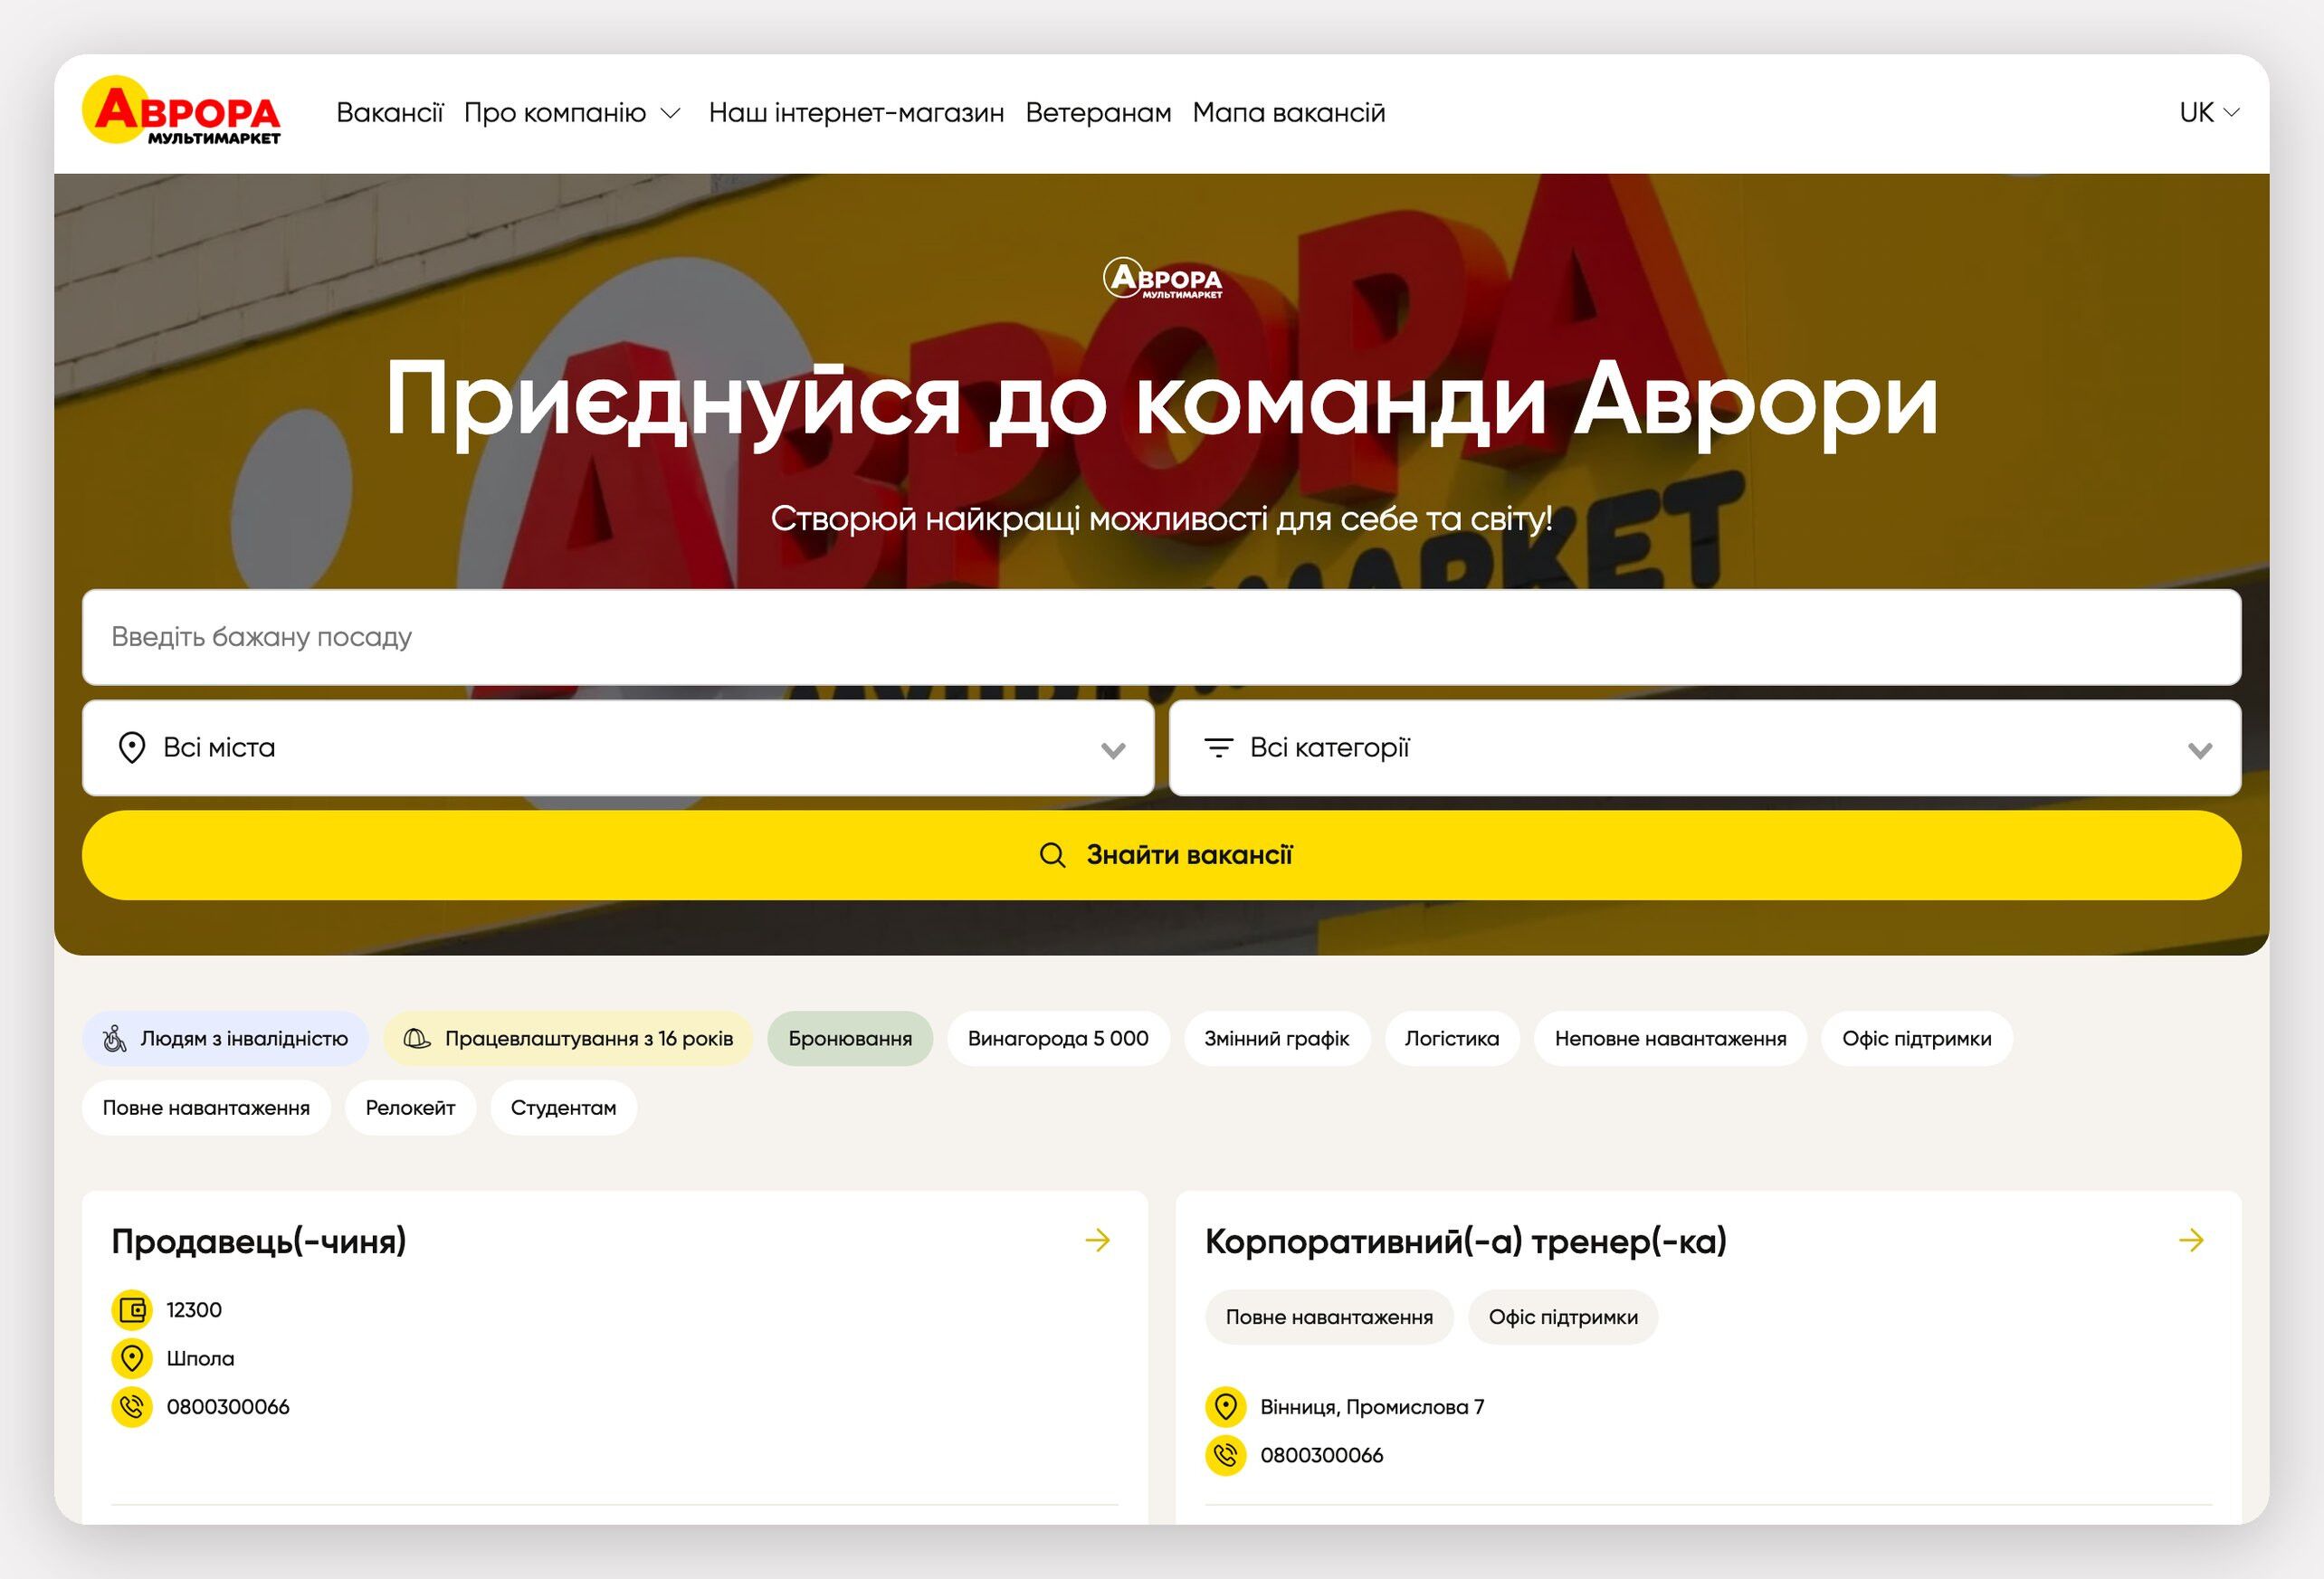Expand the Про компанію chevron
Screen dimensions: 2324x1579
[x=671, y=113]
